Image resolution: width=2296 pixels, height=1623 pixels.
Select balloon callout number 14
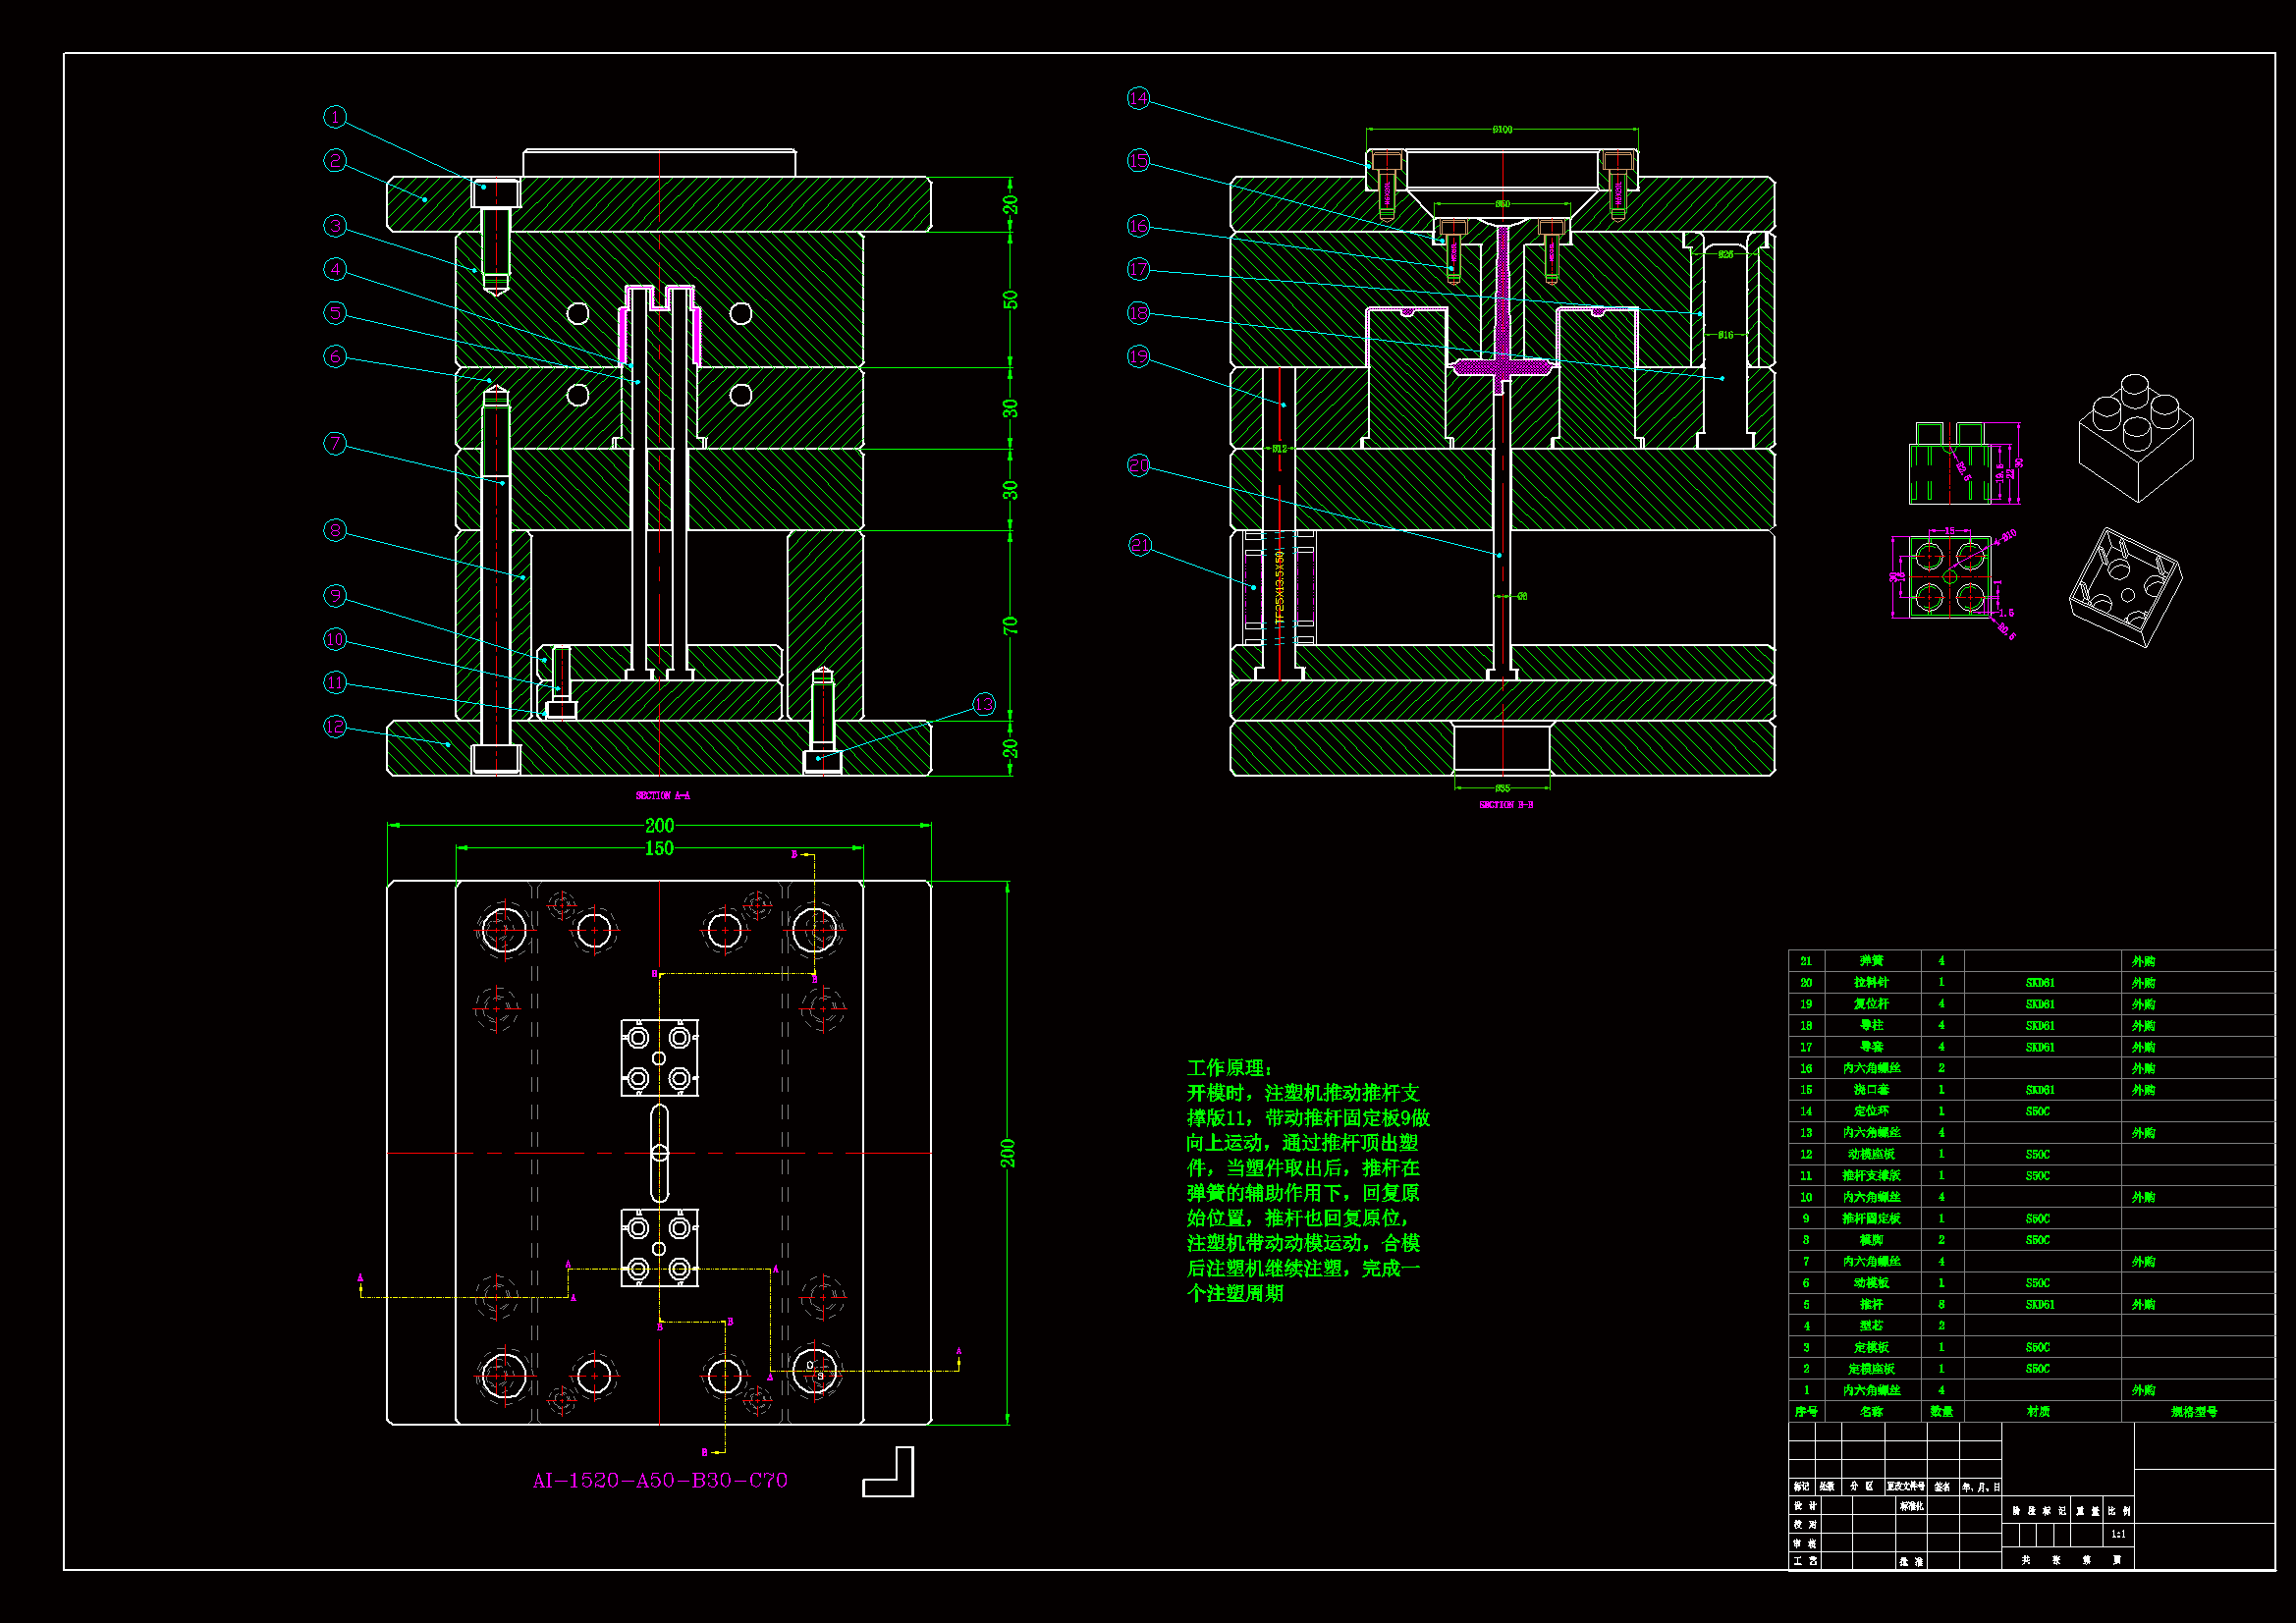[1138, 98]
